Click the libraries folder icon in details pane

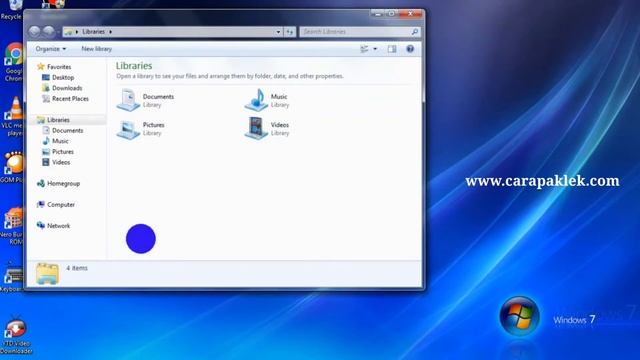47,274
